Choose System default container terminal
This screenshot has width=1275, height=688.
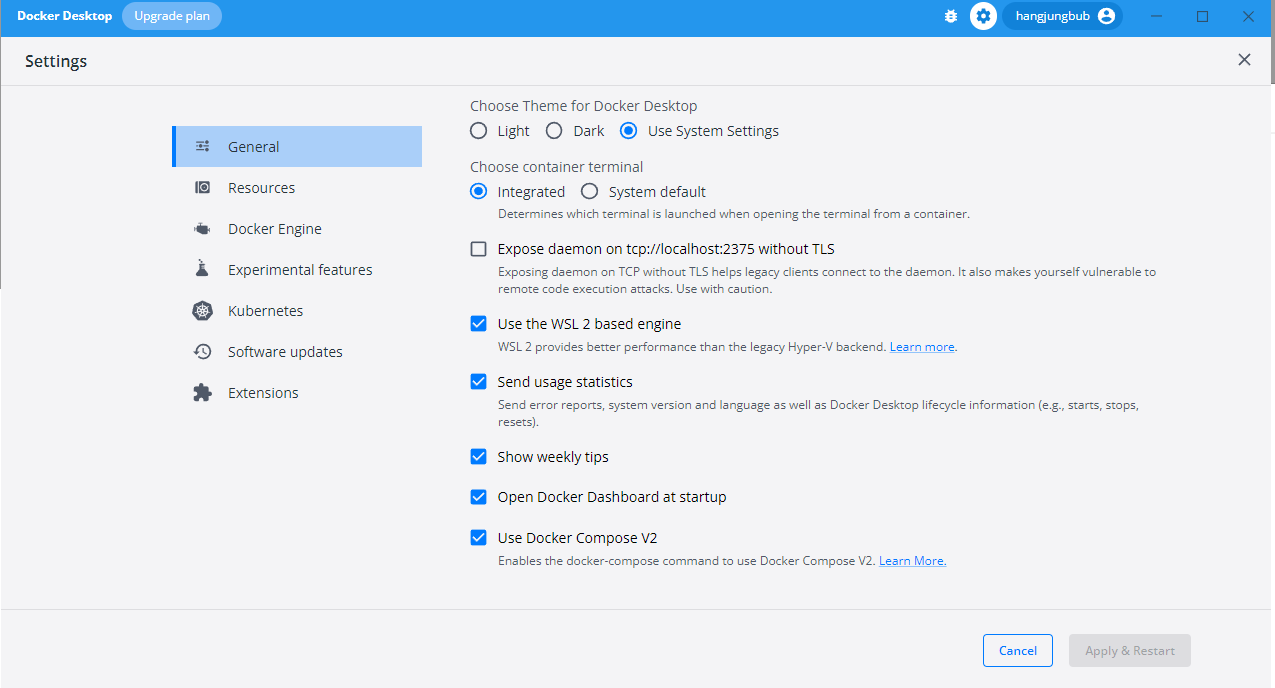(x=590, y=191)
